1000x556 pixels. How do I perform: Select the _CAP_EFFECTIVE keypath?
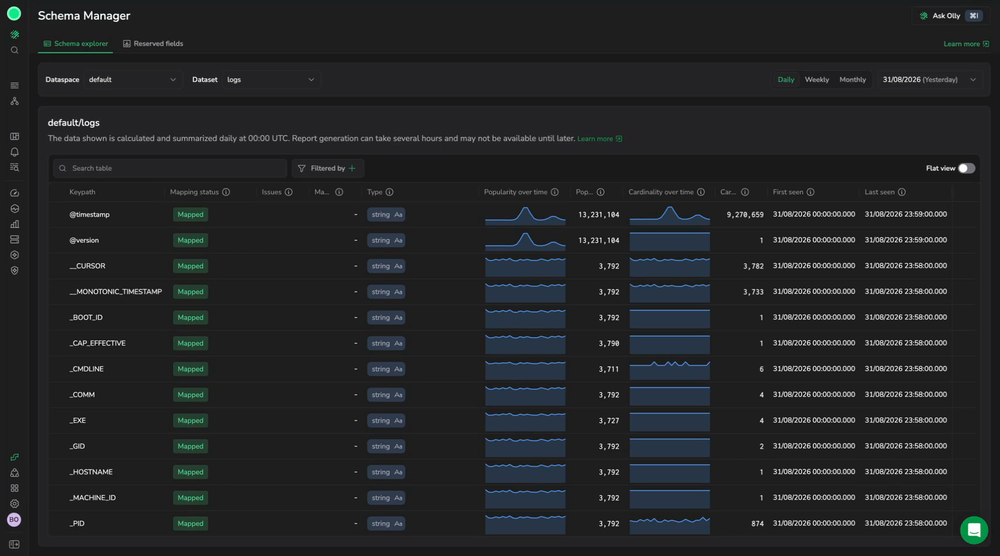98,343
